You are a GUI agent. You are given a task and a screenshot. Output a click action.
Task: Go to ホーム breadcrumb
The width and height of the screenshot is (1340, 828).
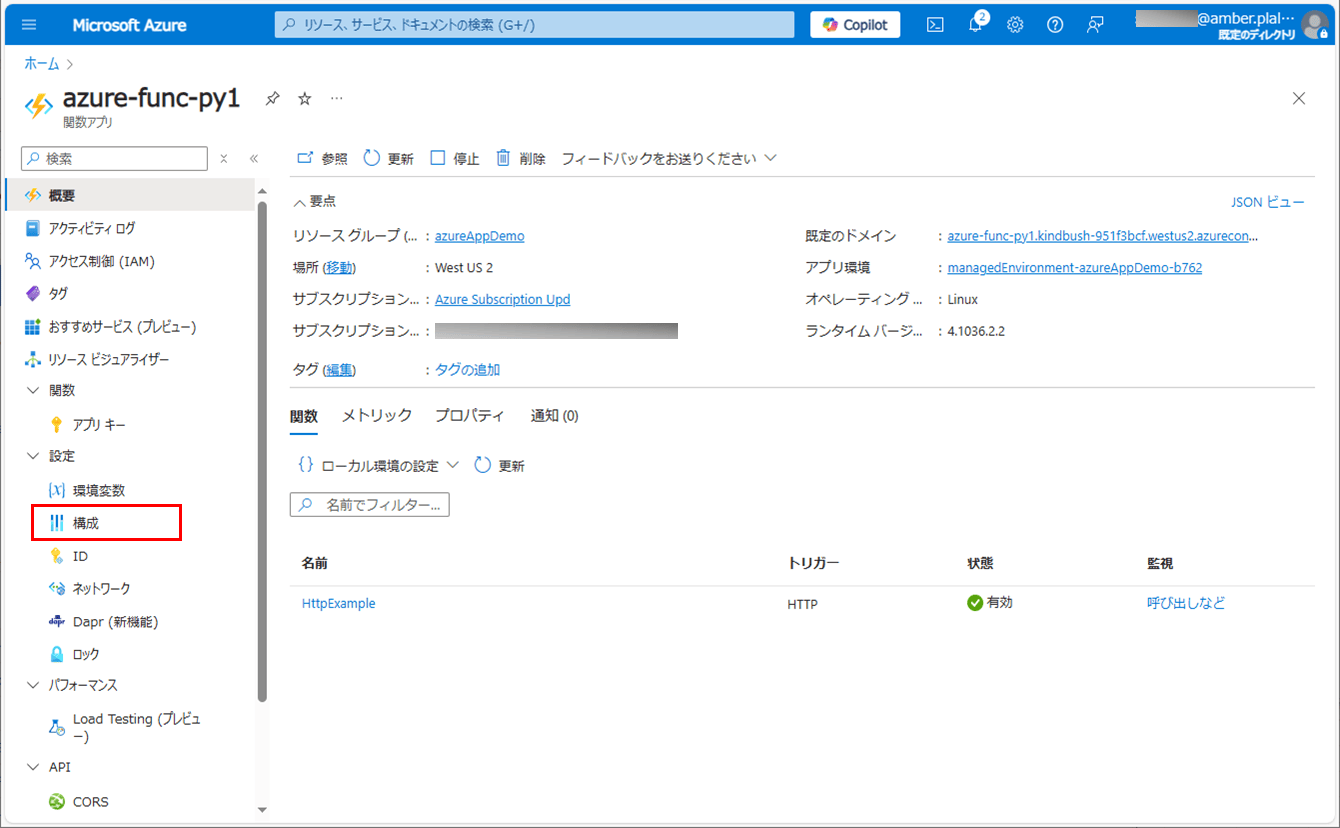point(42,63)
